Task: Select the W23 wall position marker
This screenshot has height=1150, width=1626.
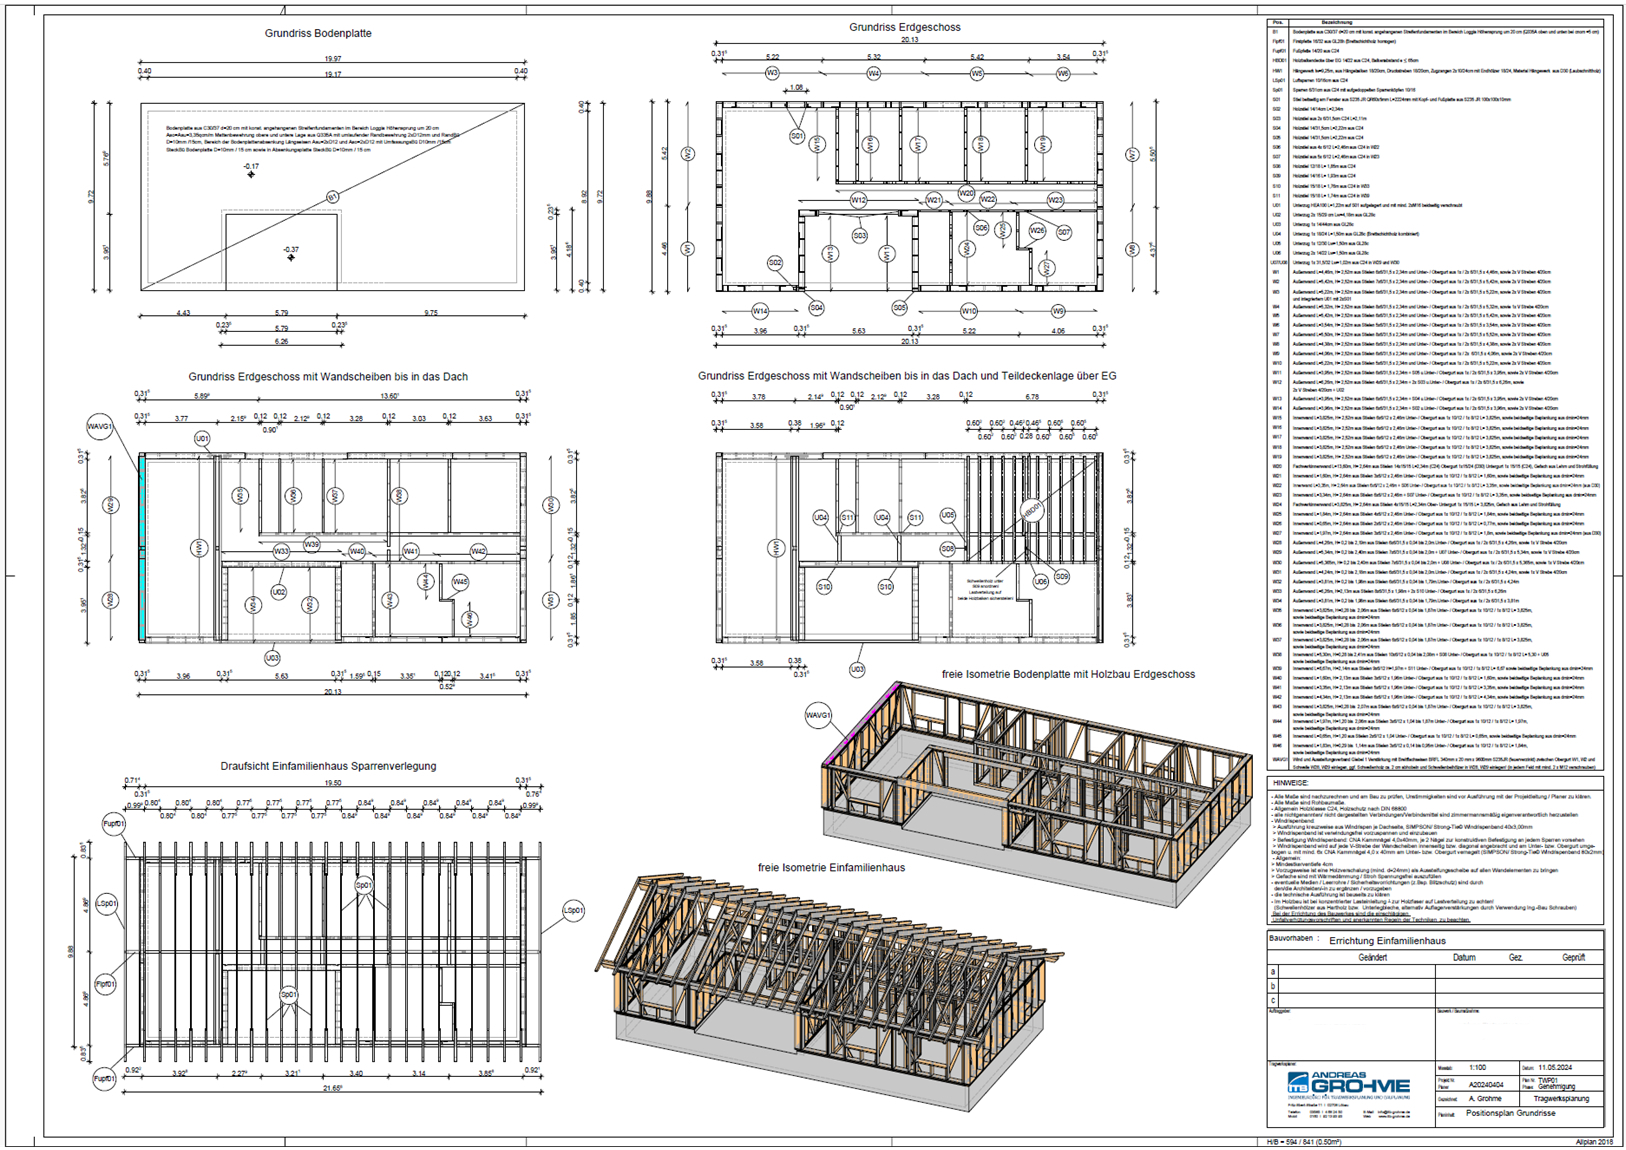Action: [x=1055, y=200]
